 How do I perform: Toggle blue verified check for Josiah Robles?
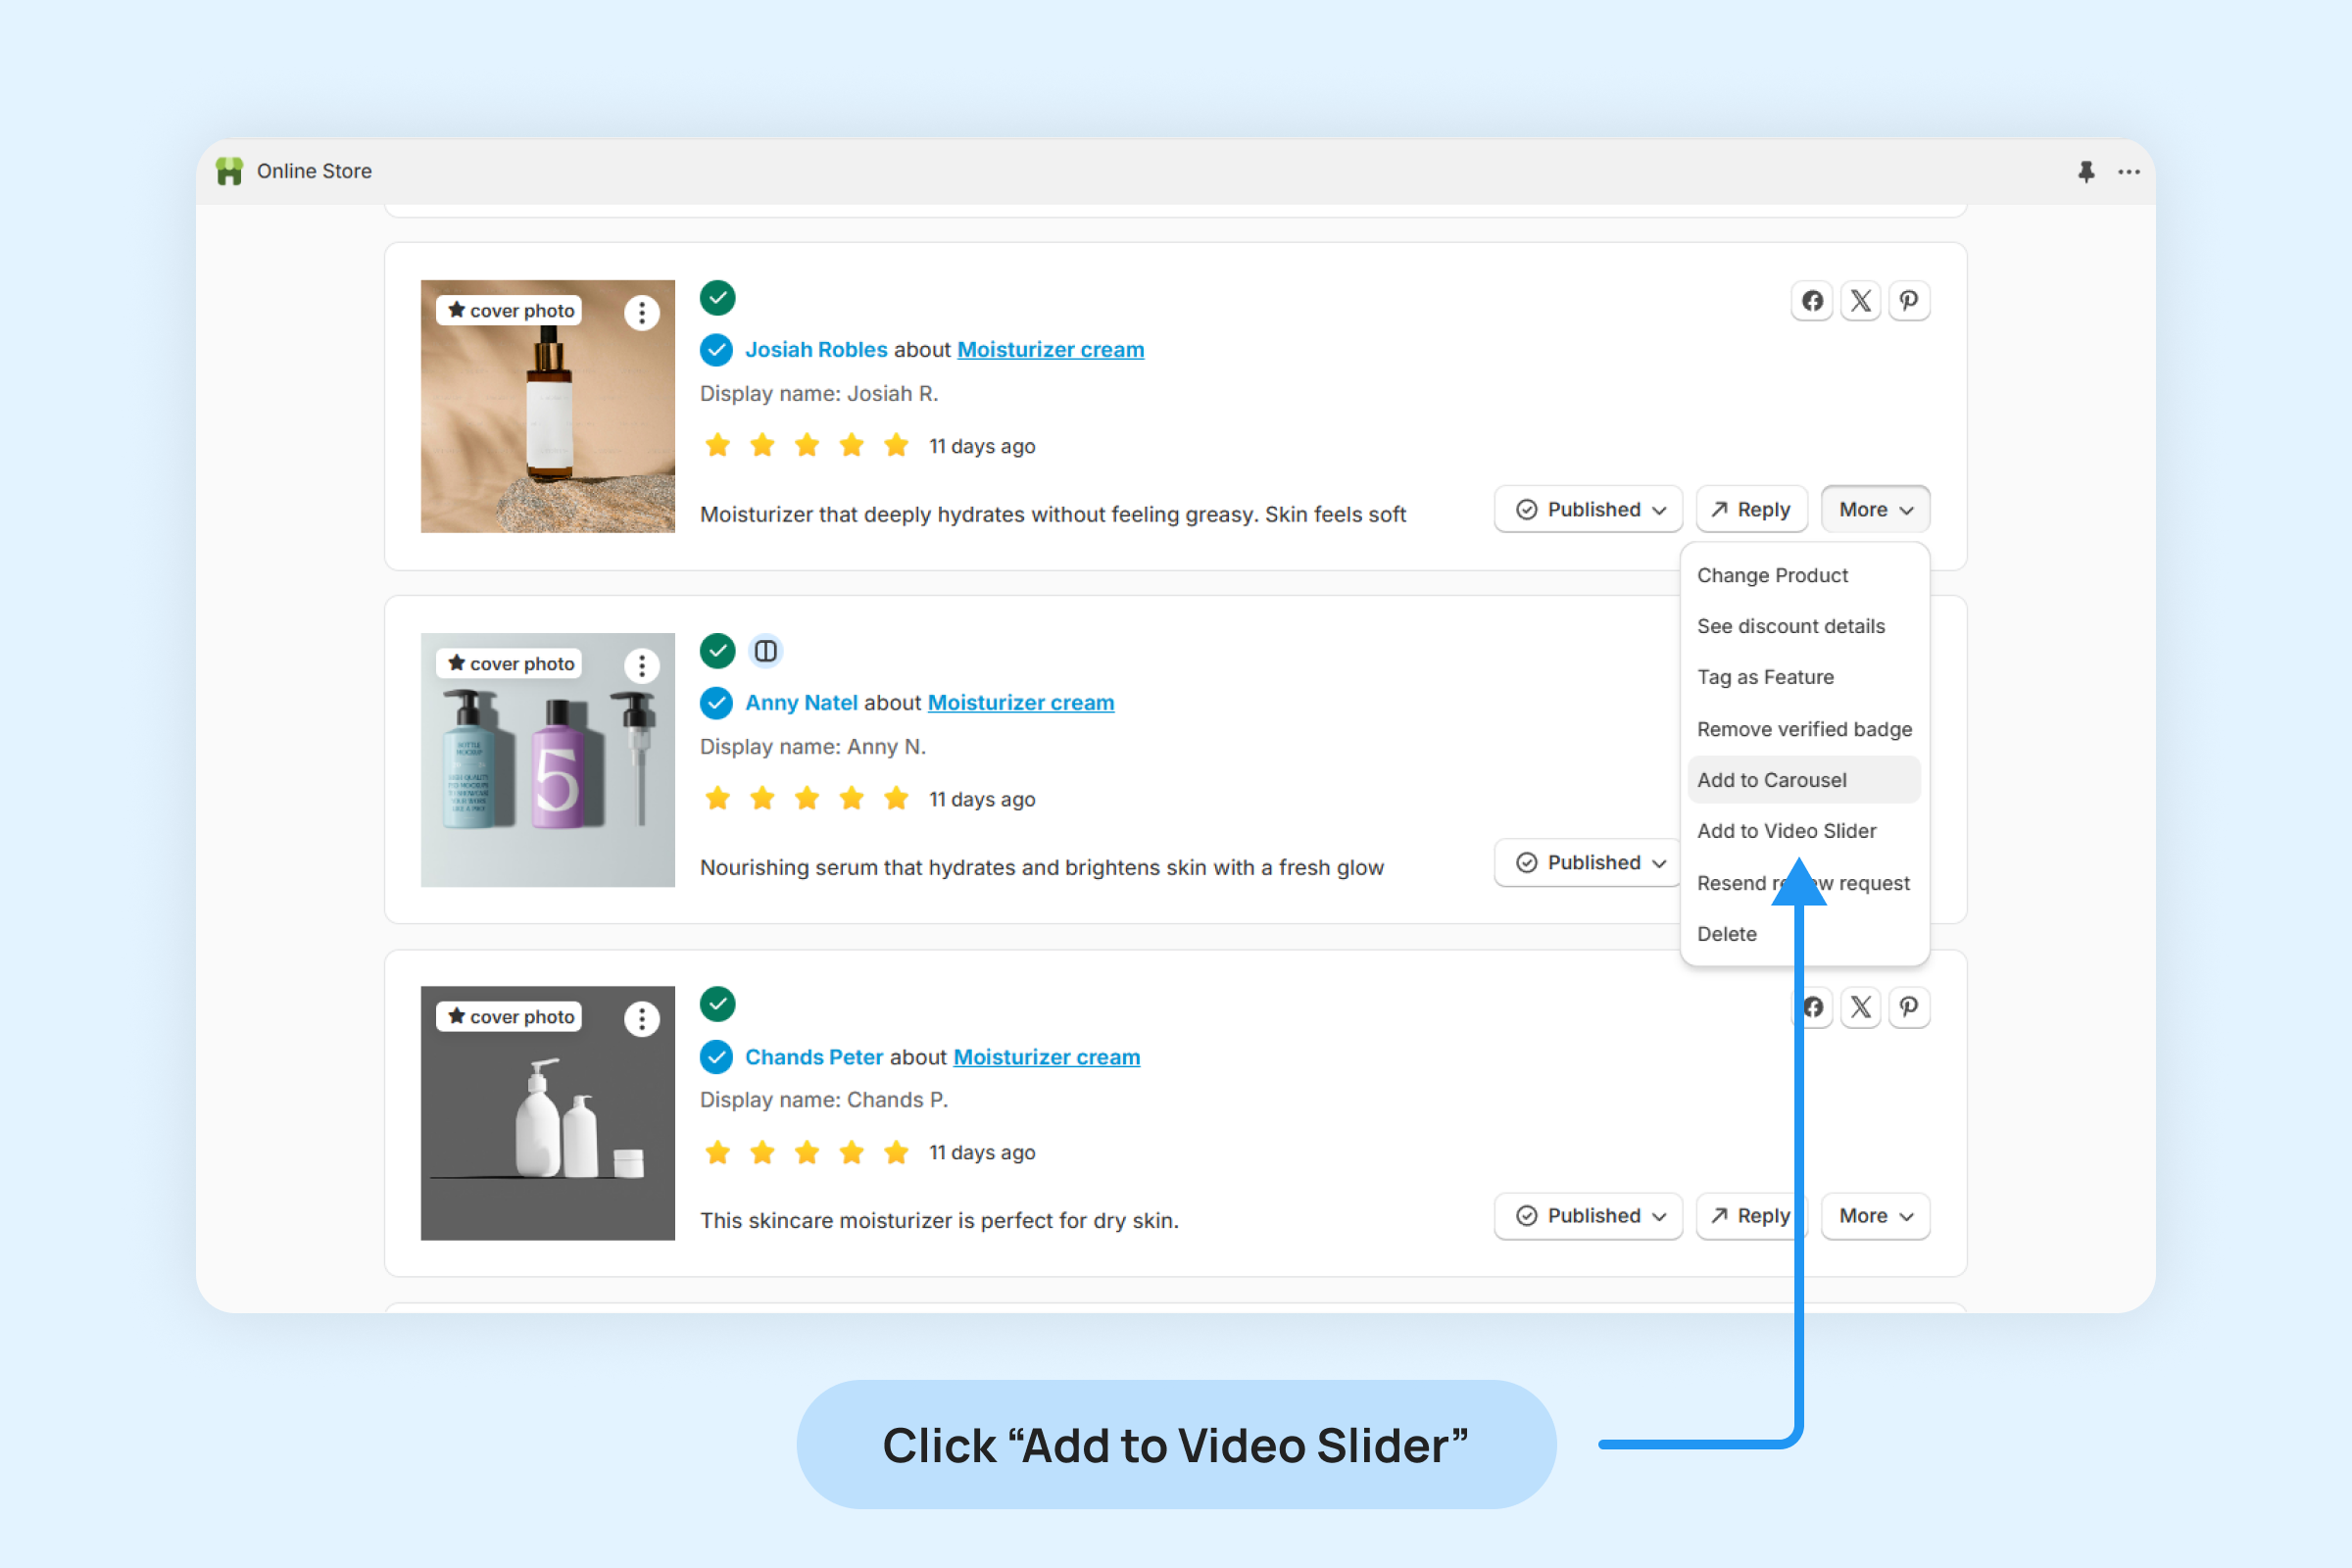pos(716,350)
